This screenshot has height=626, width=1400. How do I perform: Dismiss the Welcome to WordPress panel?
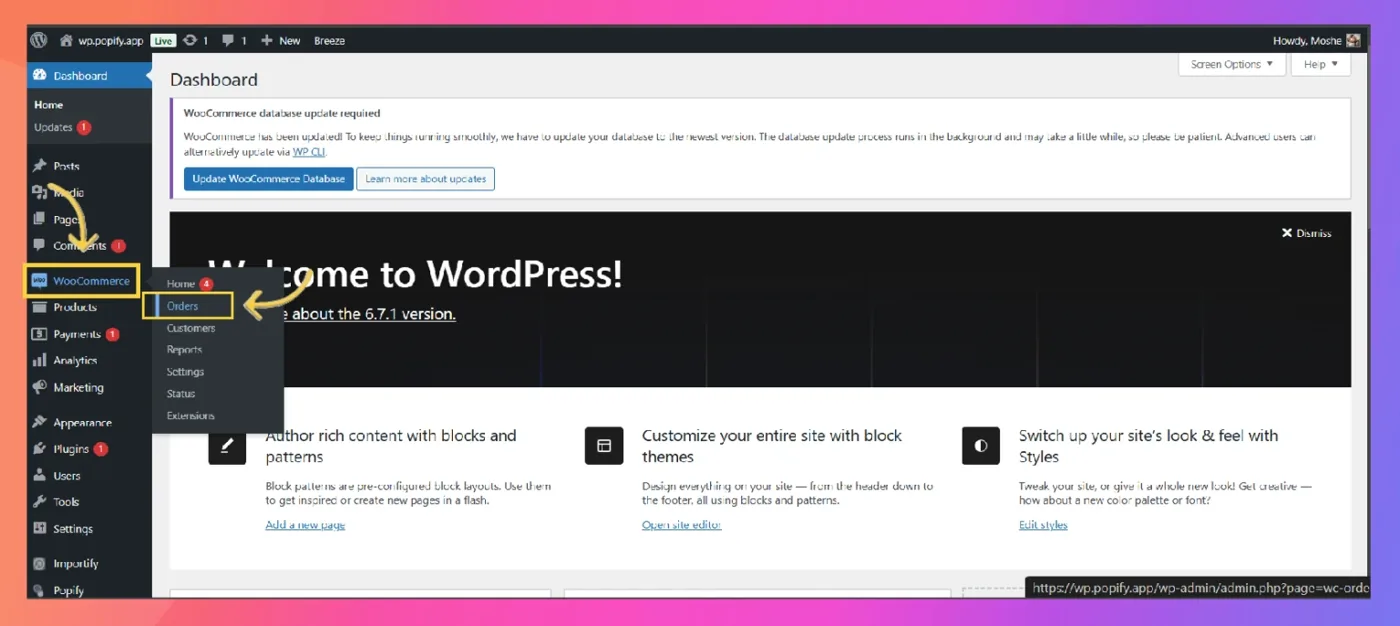pyautogui.click(x=1306, y=233)
